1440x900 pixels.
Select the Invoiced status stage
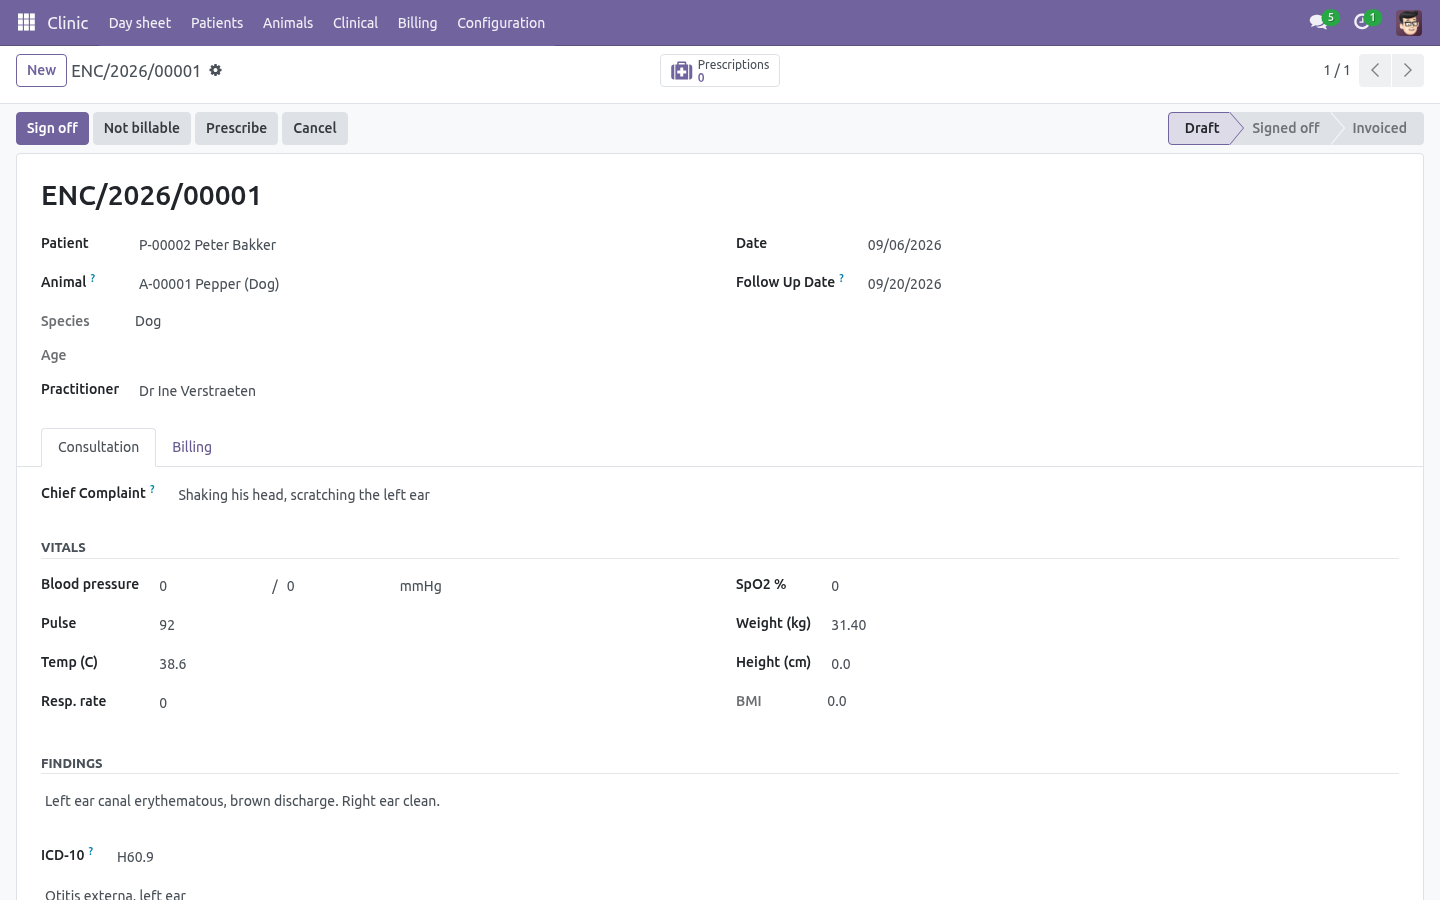pos(1379,128)
